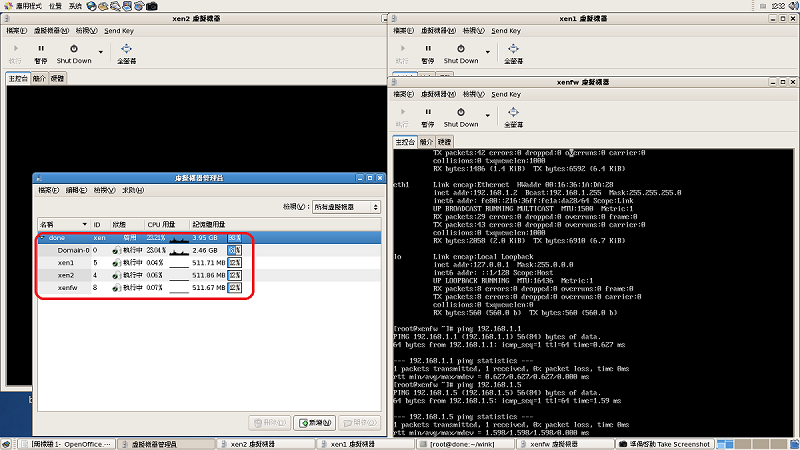Select the Domain-0 row
Viewport: 800px width, 450px height.
tap(209, 251)
